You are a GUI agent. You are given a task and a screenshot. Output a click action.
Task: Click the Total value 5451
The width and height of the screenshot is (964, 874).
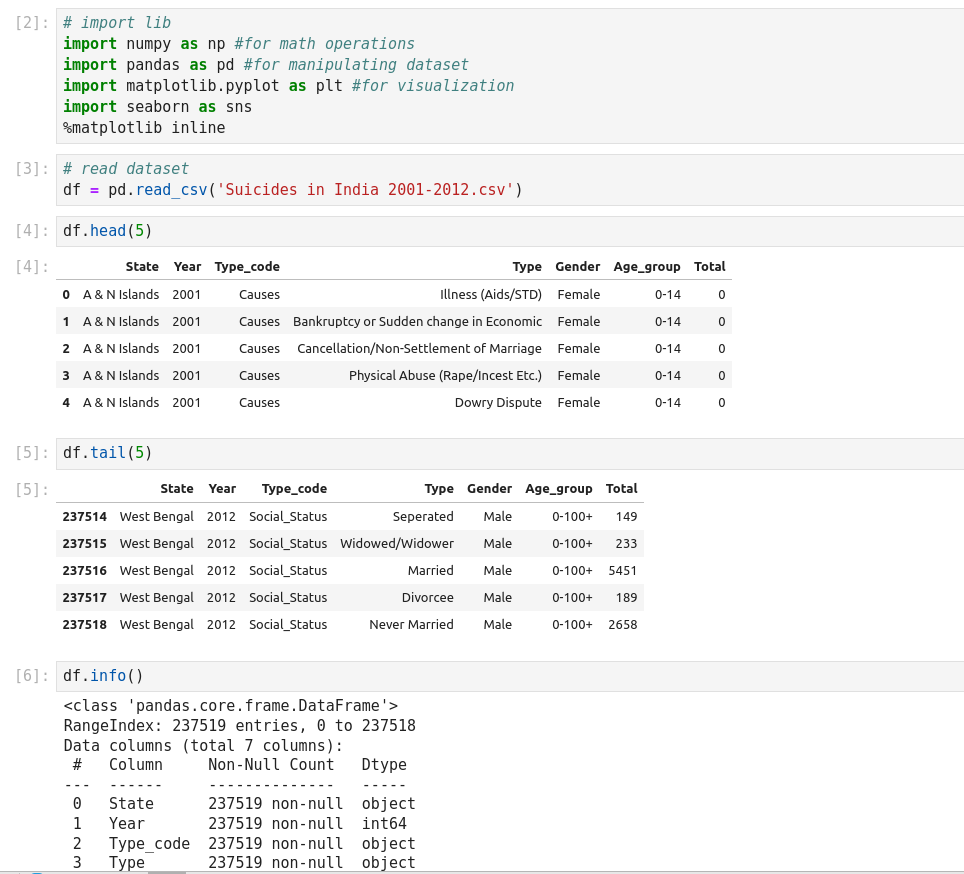[622, 571]
